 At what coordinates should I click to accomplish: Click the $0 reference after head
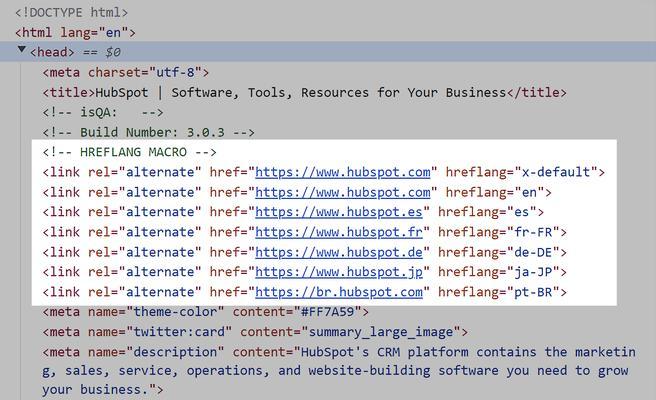(x=113, y=52)
